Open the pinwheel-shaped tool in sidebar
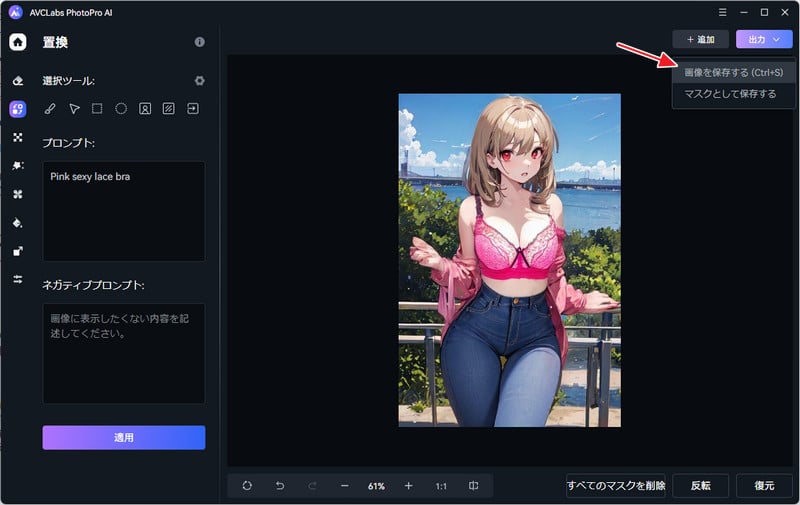Image resolution: width=800 pixels, height=505 pixels. (x=18, y=194)
